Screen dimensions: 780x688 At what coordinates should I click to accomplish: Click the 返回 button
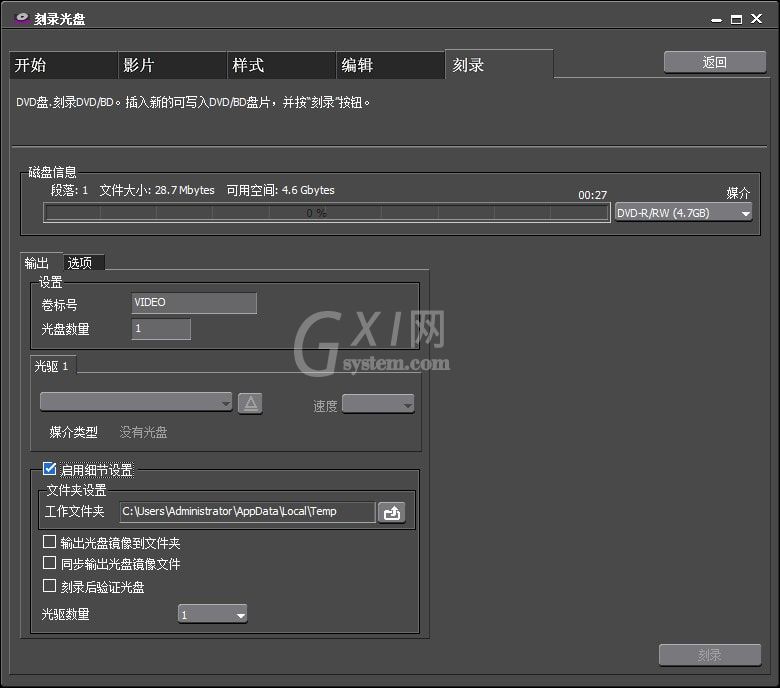715,62
